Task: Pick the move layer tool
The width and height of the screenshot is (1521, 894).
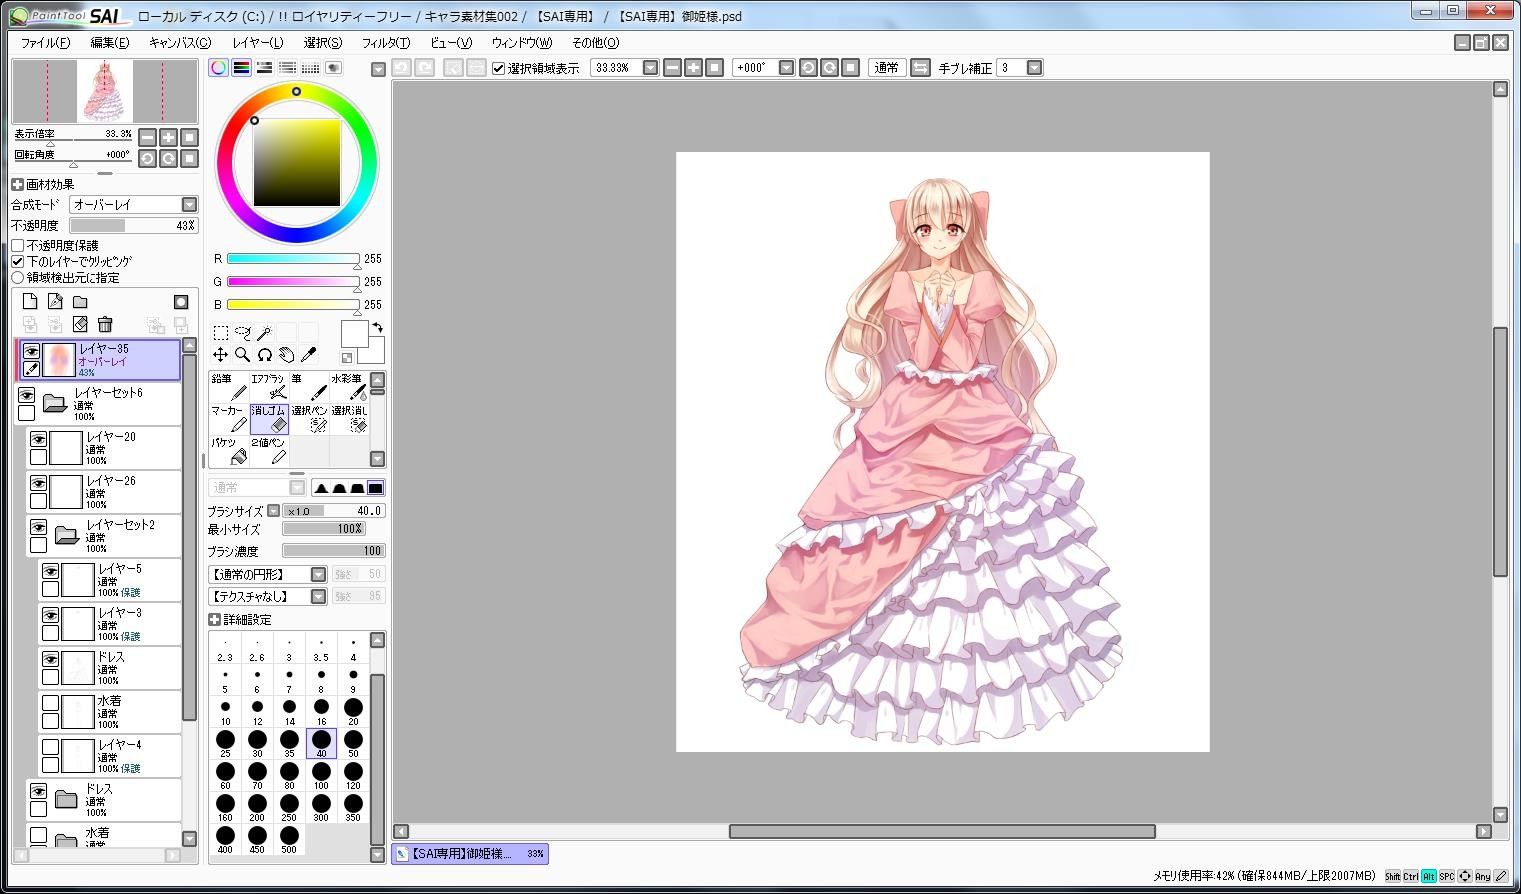Action: [221, 354]
